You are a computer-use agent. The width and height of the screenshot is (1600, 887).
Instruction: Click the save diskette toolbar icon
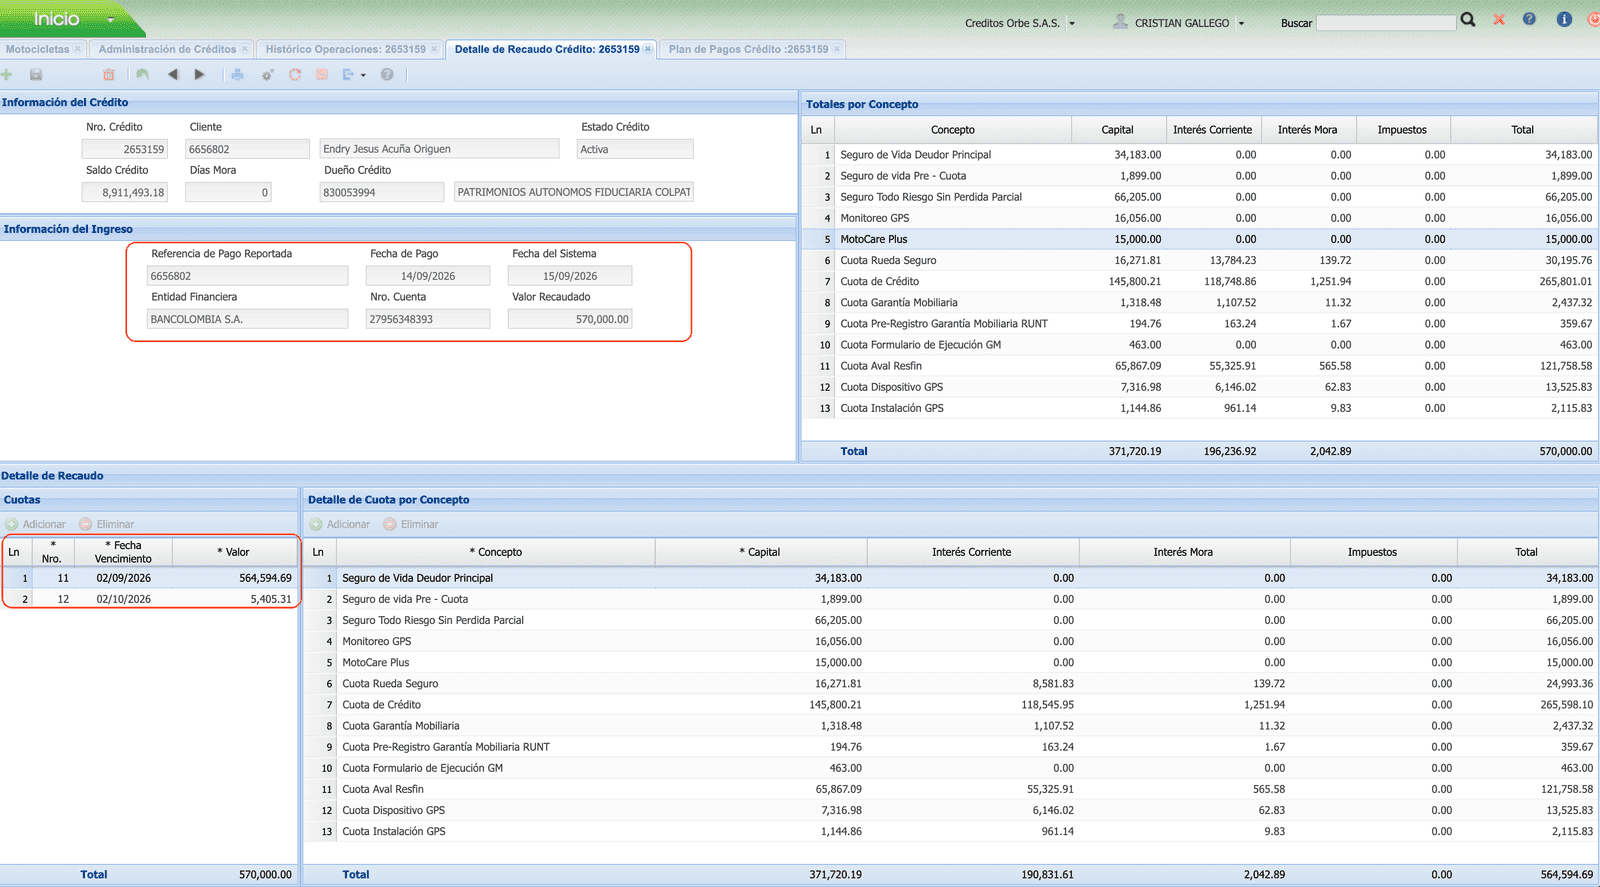(36, 75)
